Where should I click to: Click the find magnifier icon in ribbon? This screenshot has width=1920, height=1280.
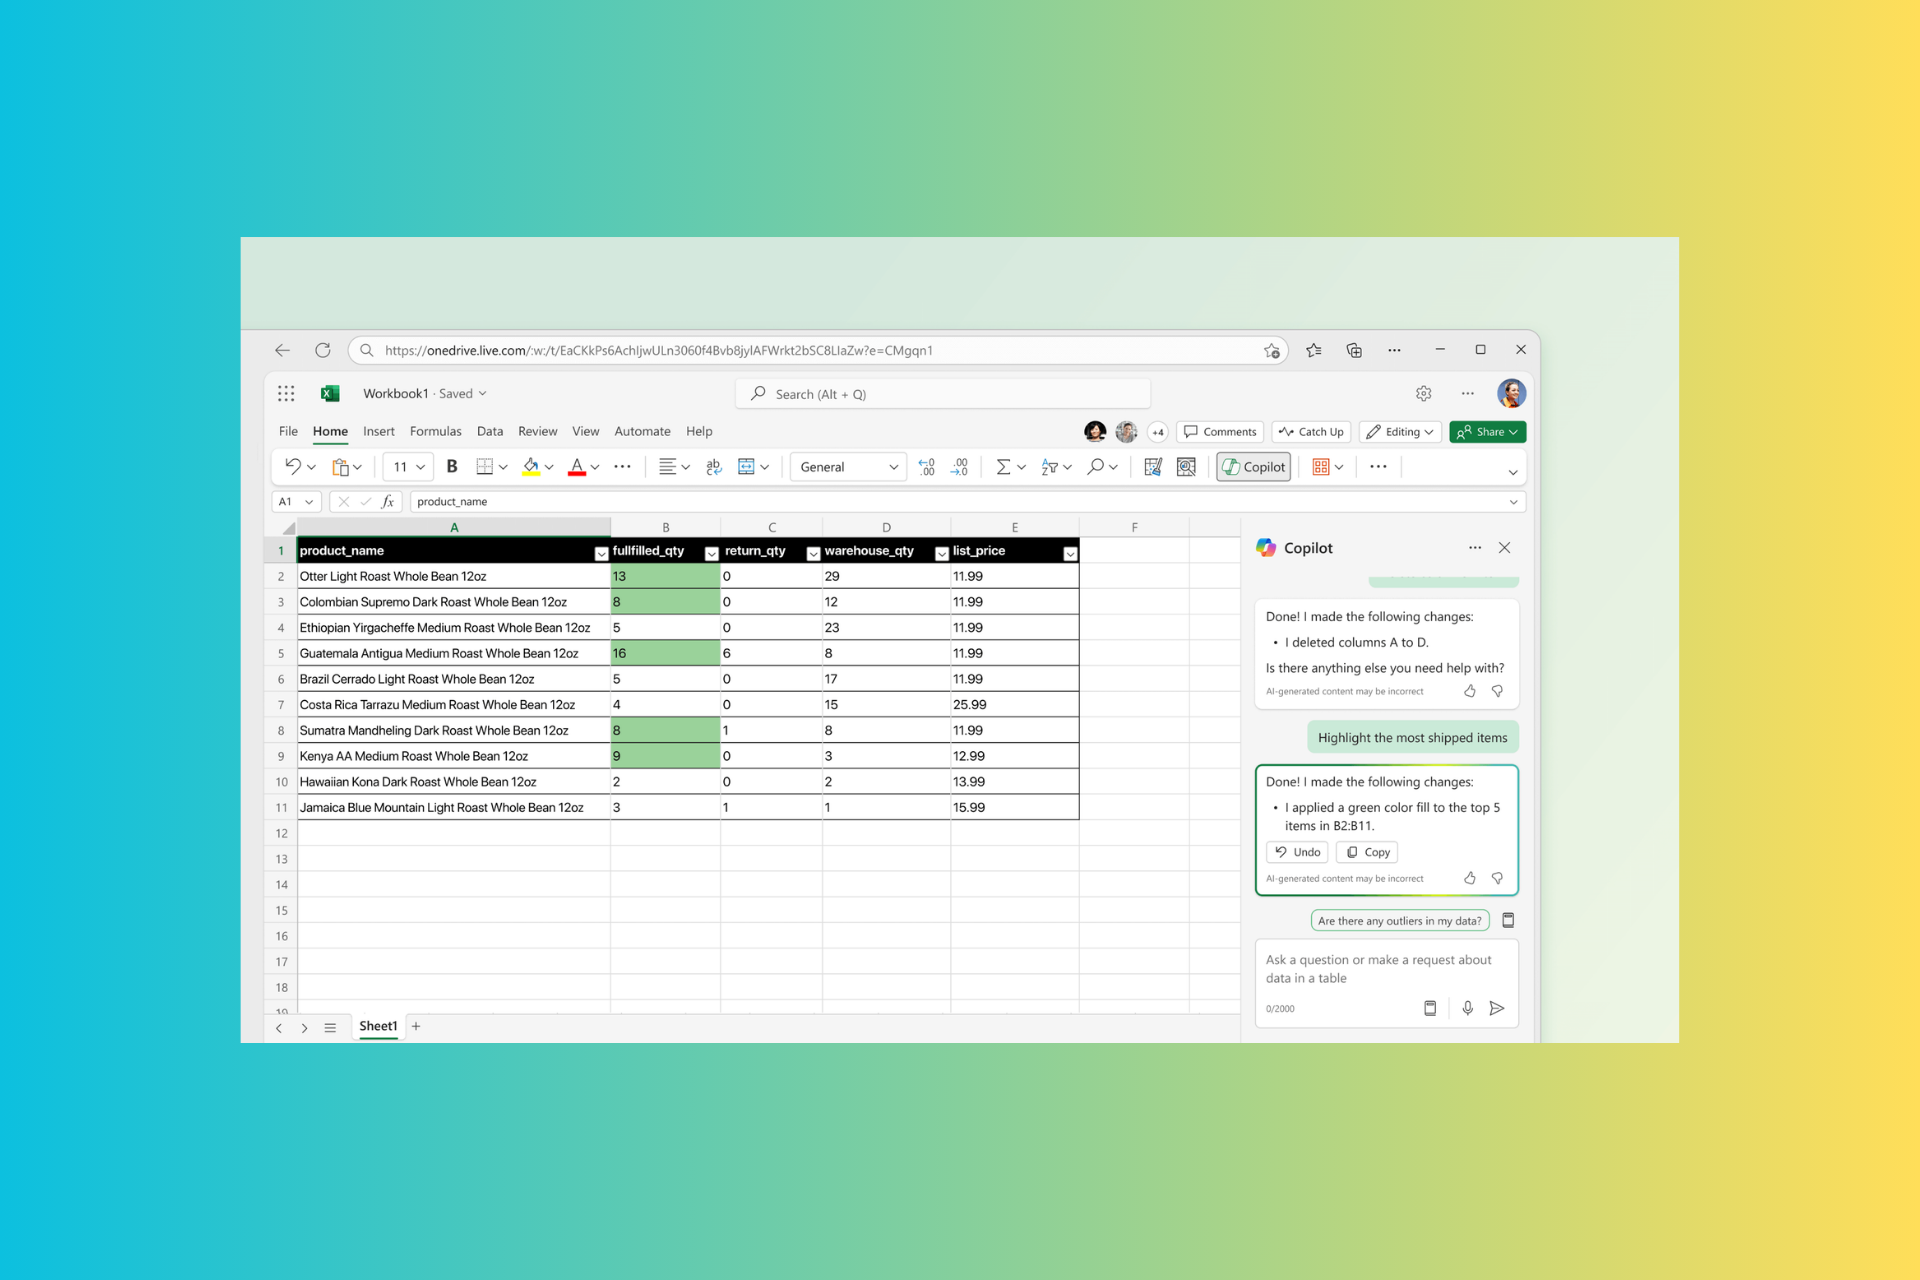point(1095,467)
